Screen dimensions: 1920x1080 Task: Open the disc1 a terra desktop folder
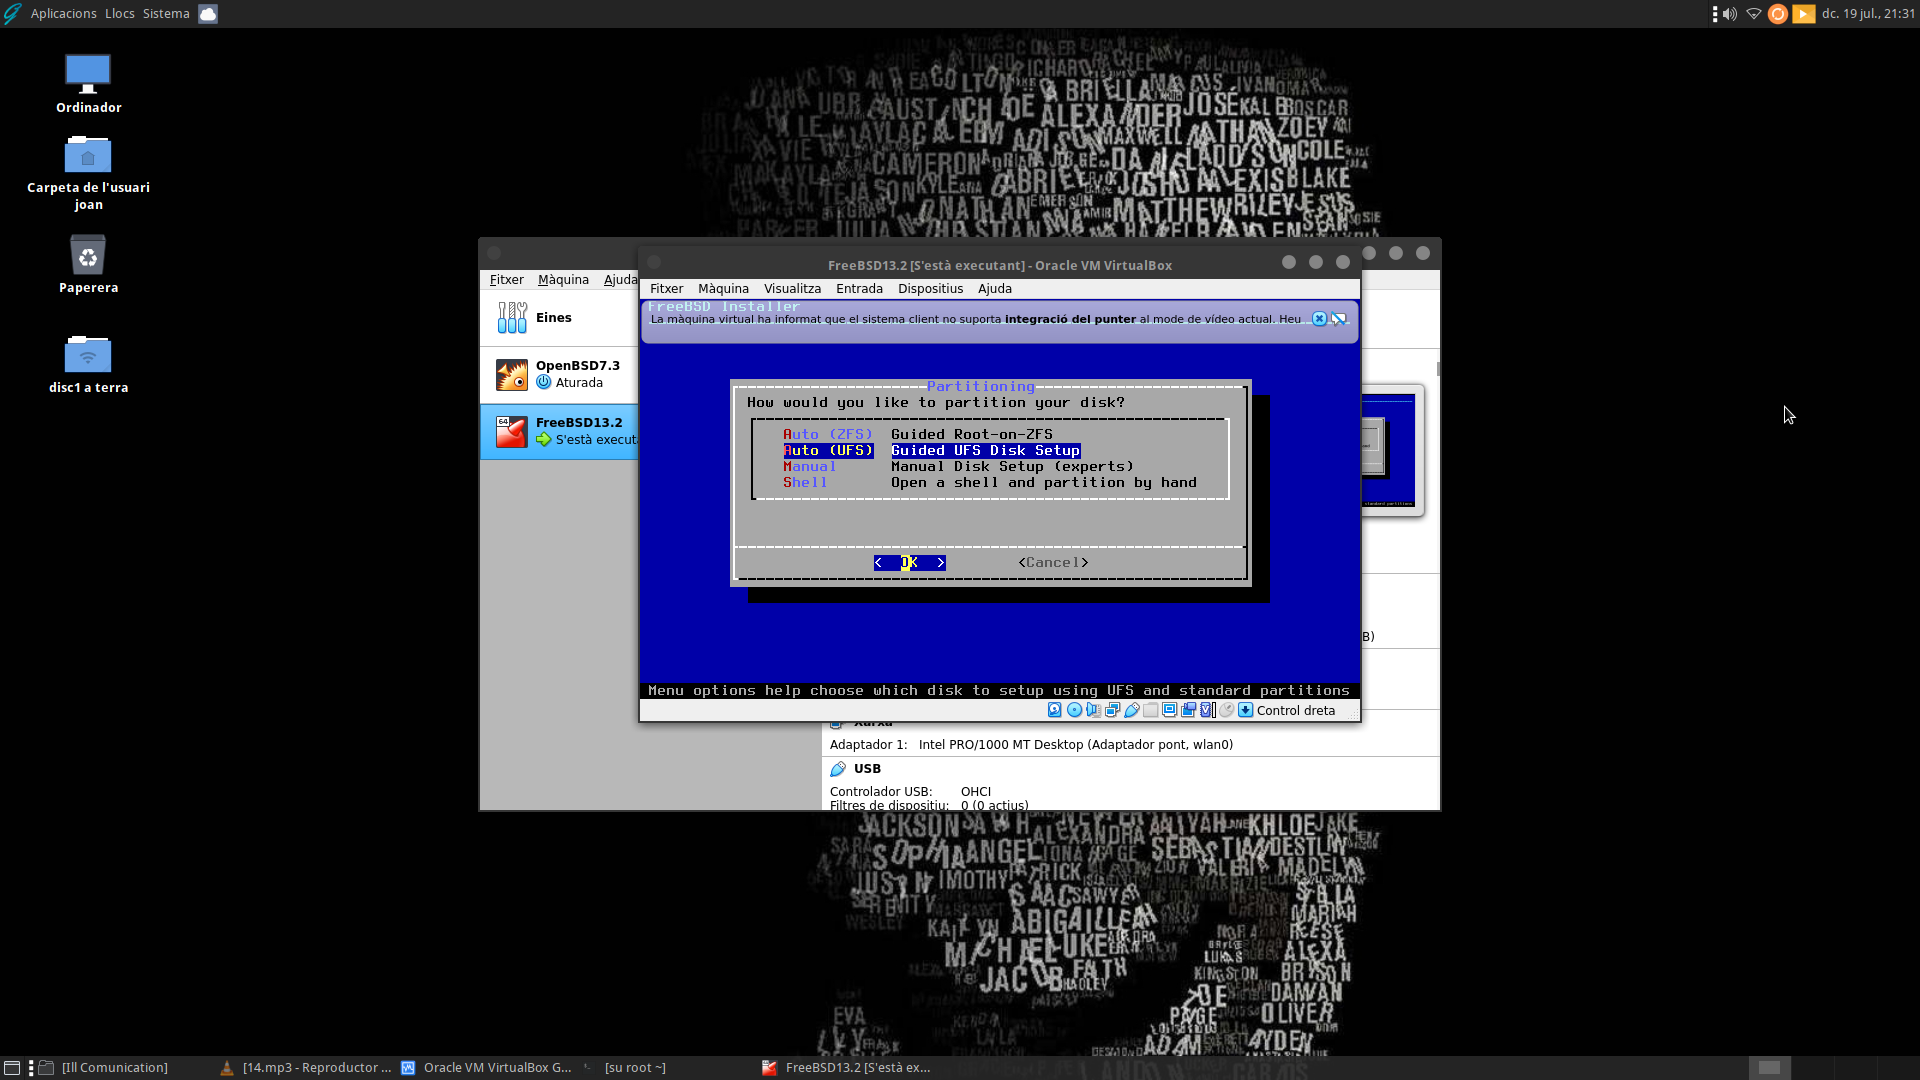(88, 364)
